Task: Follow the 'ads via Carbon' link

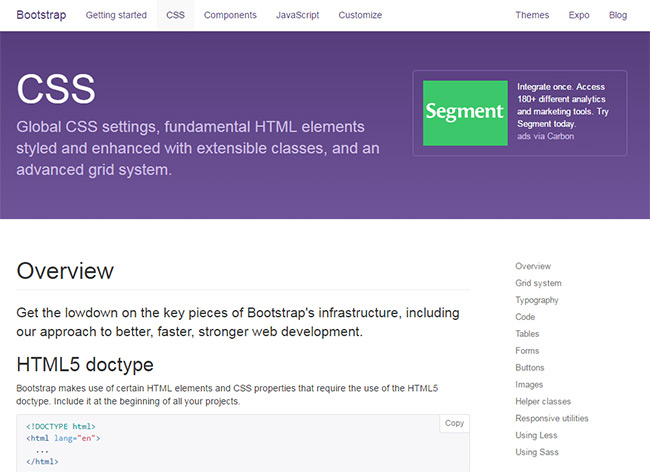Action: (546, 136)
